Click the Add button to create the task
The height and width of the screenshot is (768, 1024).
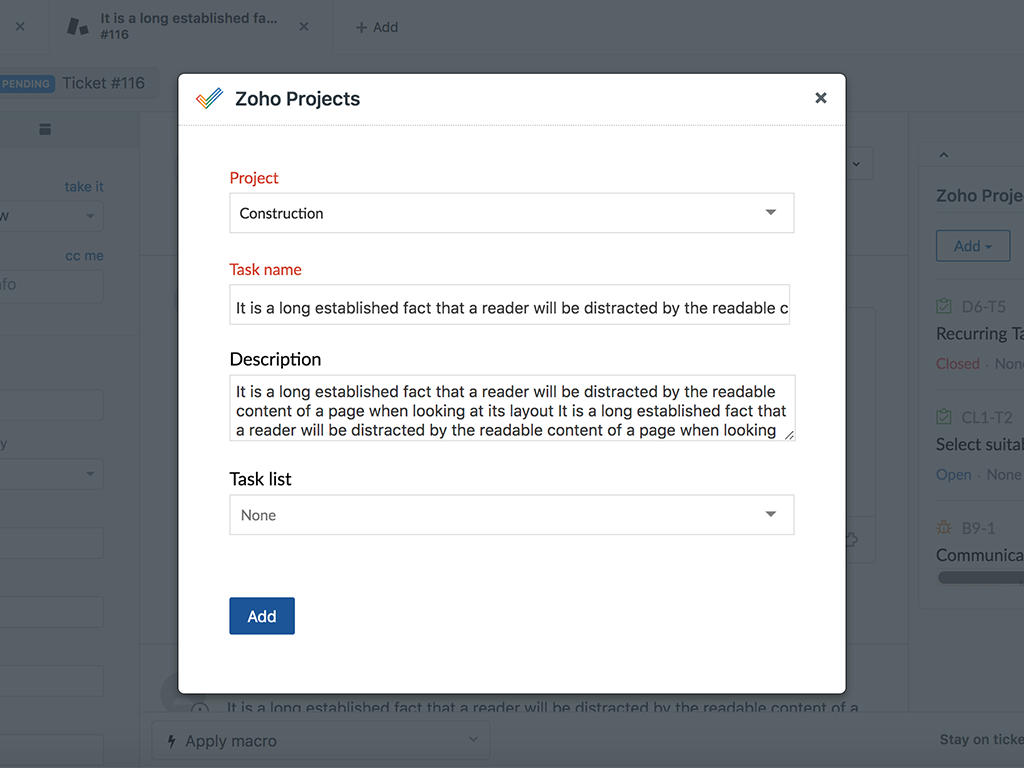click(261, 616)
